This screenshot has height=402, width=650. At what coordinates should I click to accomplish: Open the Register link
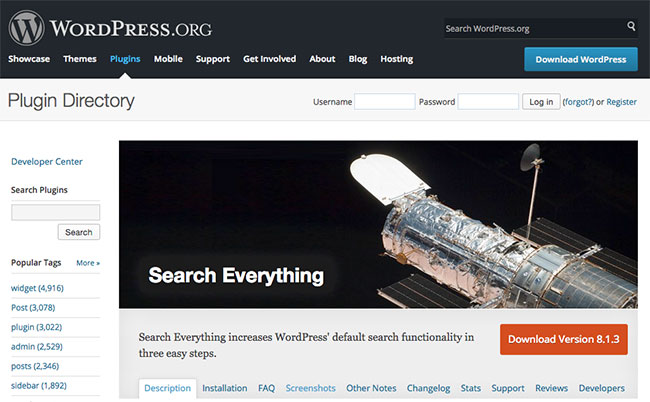tap(621, 102)
